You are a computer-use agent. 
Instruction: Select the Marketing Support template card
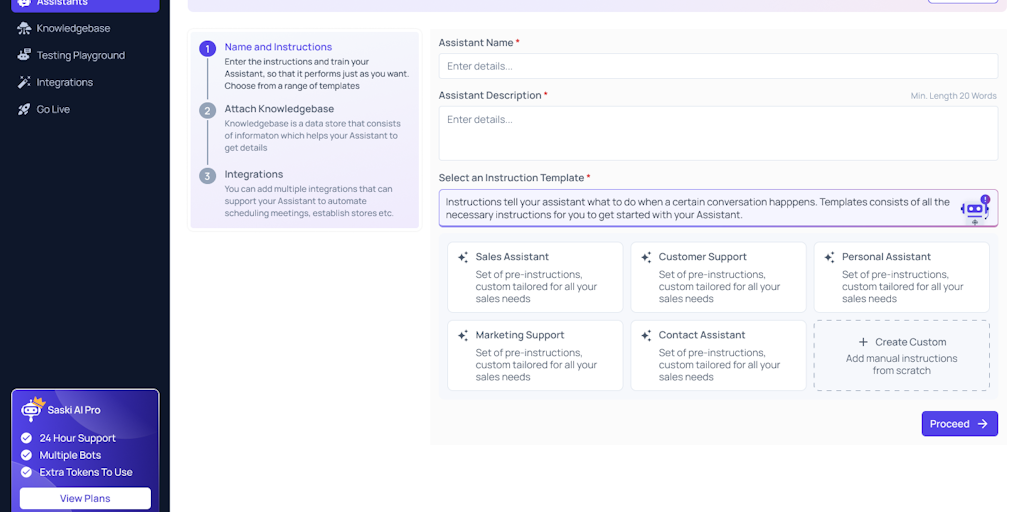(x=535, y=355)
